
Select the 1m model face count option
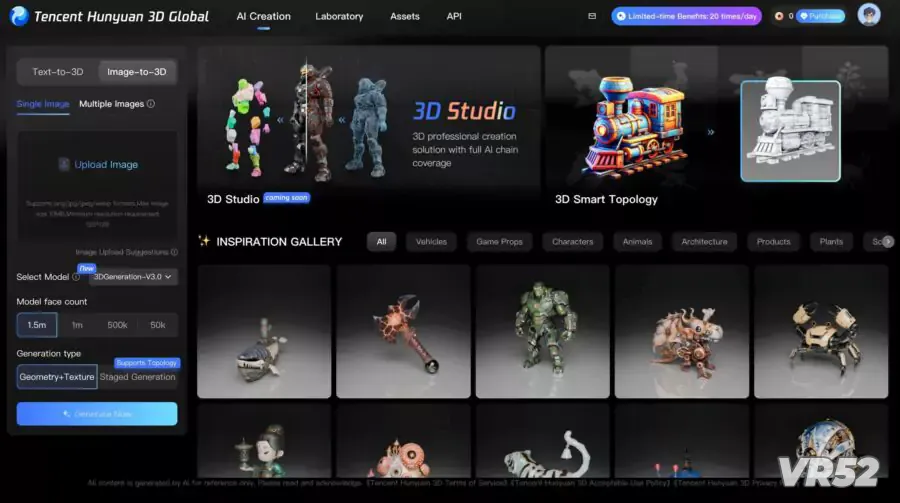(x=77, y=325)
